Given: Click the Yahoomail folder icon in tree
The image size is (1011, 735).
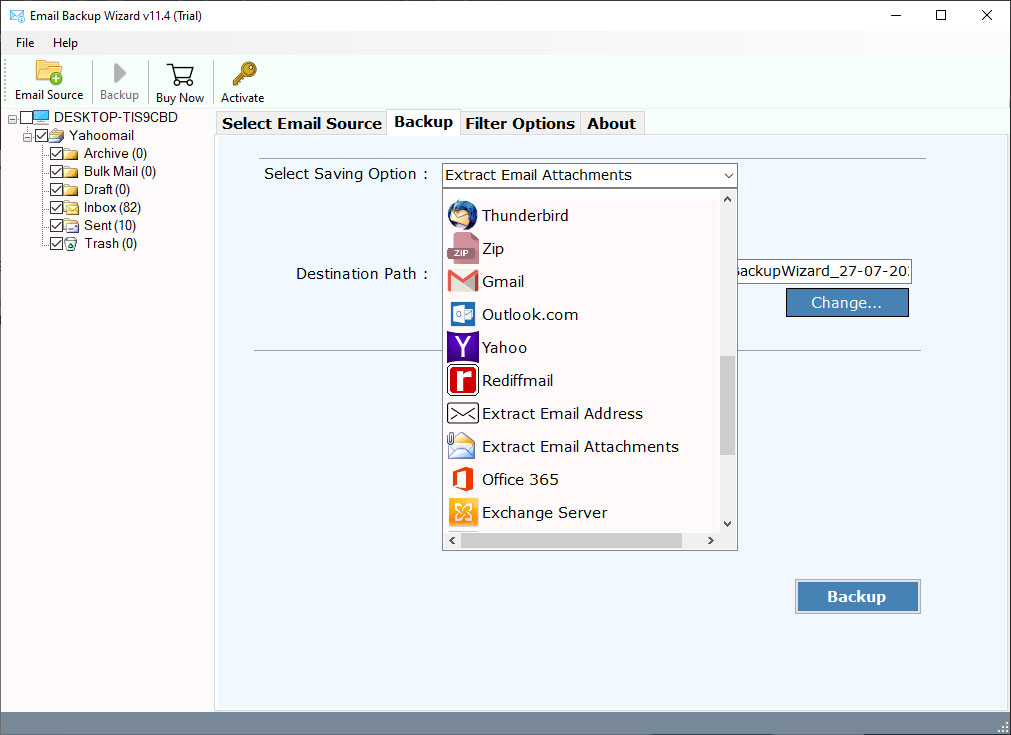Looking at the screenshot, I should [x=57, y=135].
